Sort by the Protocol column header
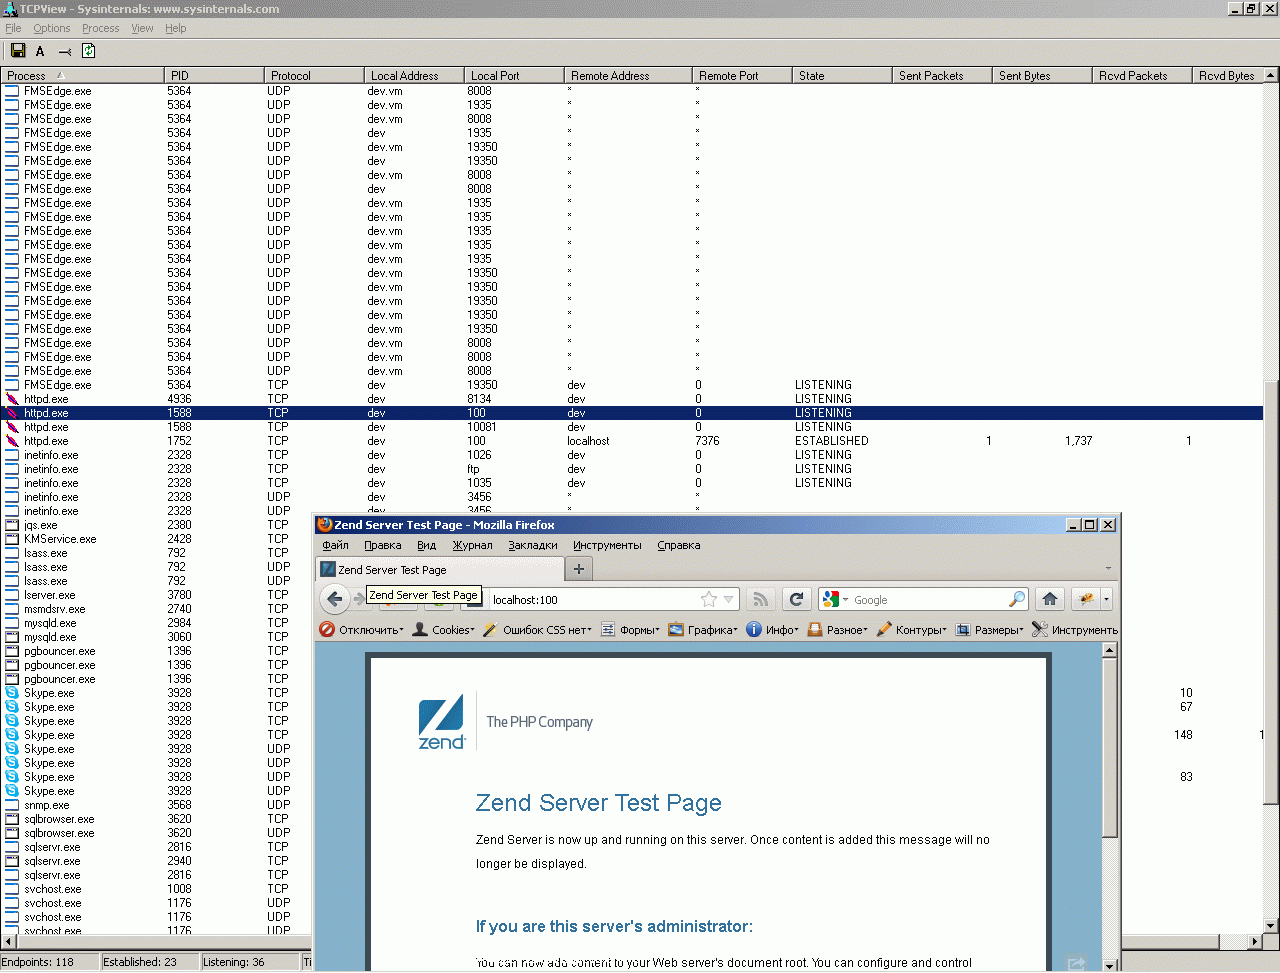The height and width of the screenshot is (973, 1280). pos(314,75)
